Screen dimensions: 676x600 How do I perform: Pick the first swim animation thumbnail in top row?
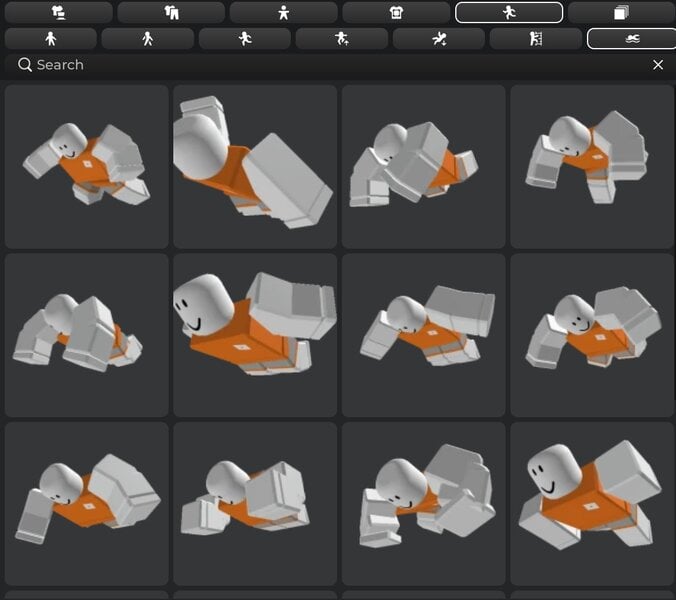click(x=87, y=166)
